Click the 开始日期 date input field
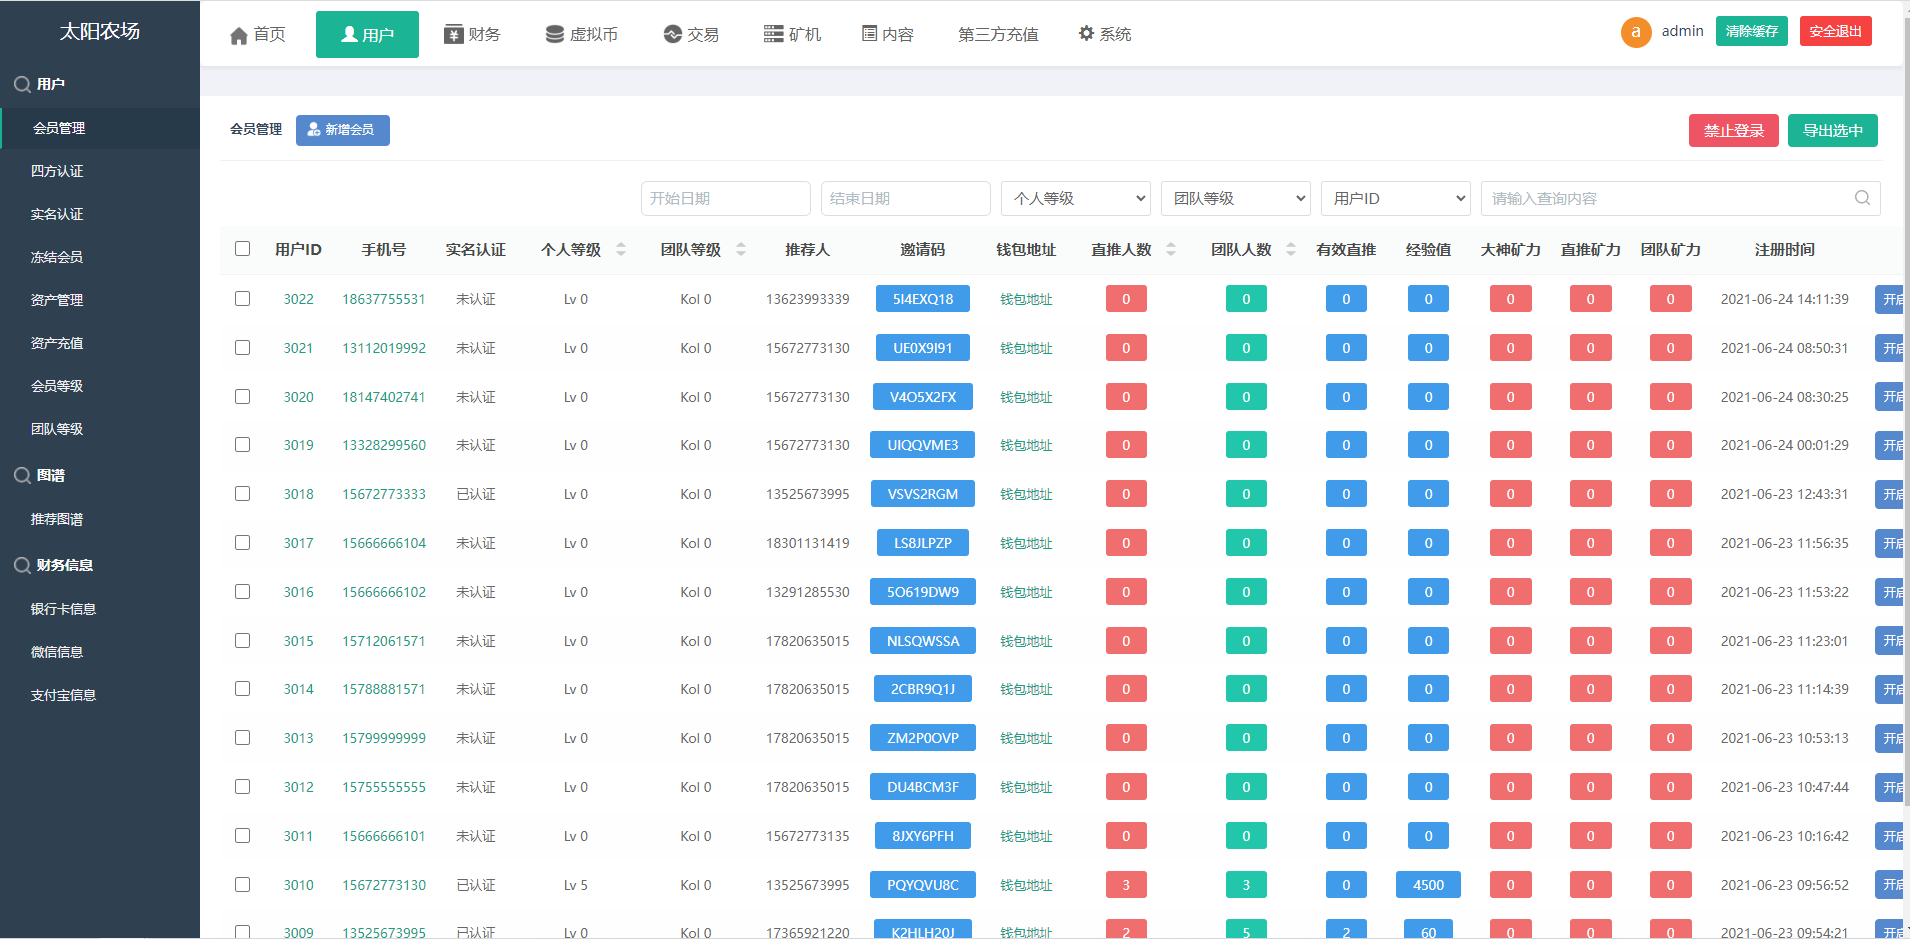This screenshot has height=939, width=1910. pyautogui.click(x=725, y=198)
